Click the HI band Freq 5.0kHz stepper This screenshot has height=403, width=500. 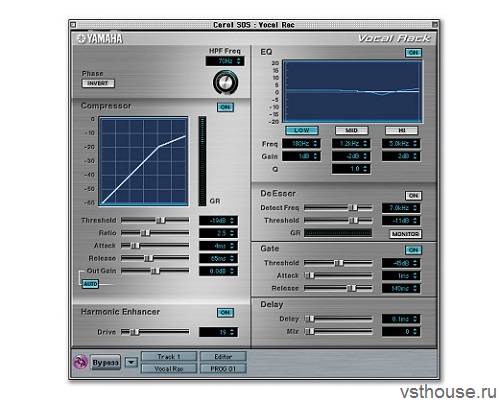tap(401, 144)
